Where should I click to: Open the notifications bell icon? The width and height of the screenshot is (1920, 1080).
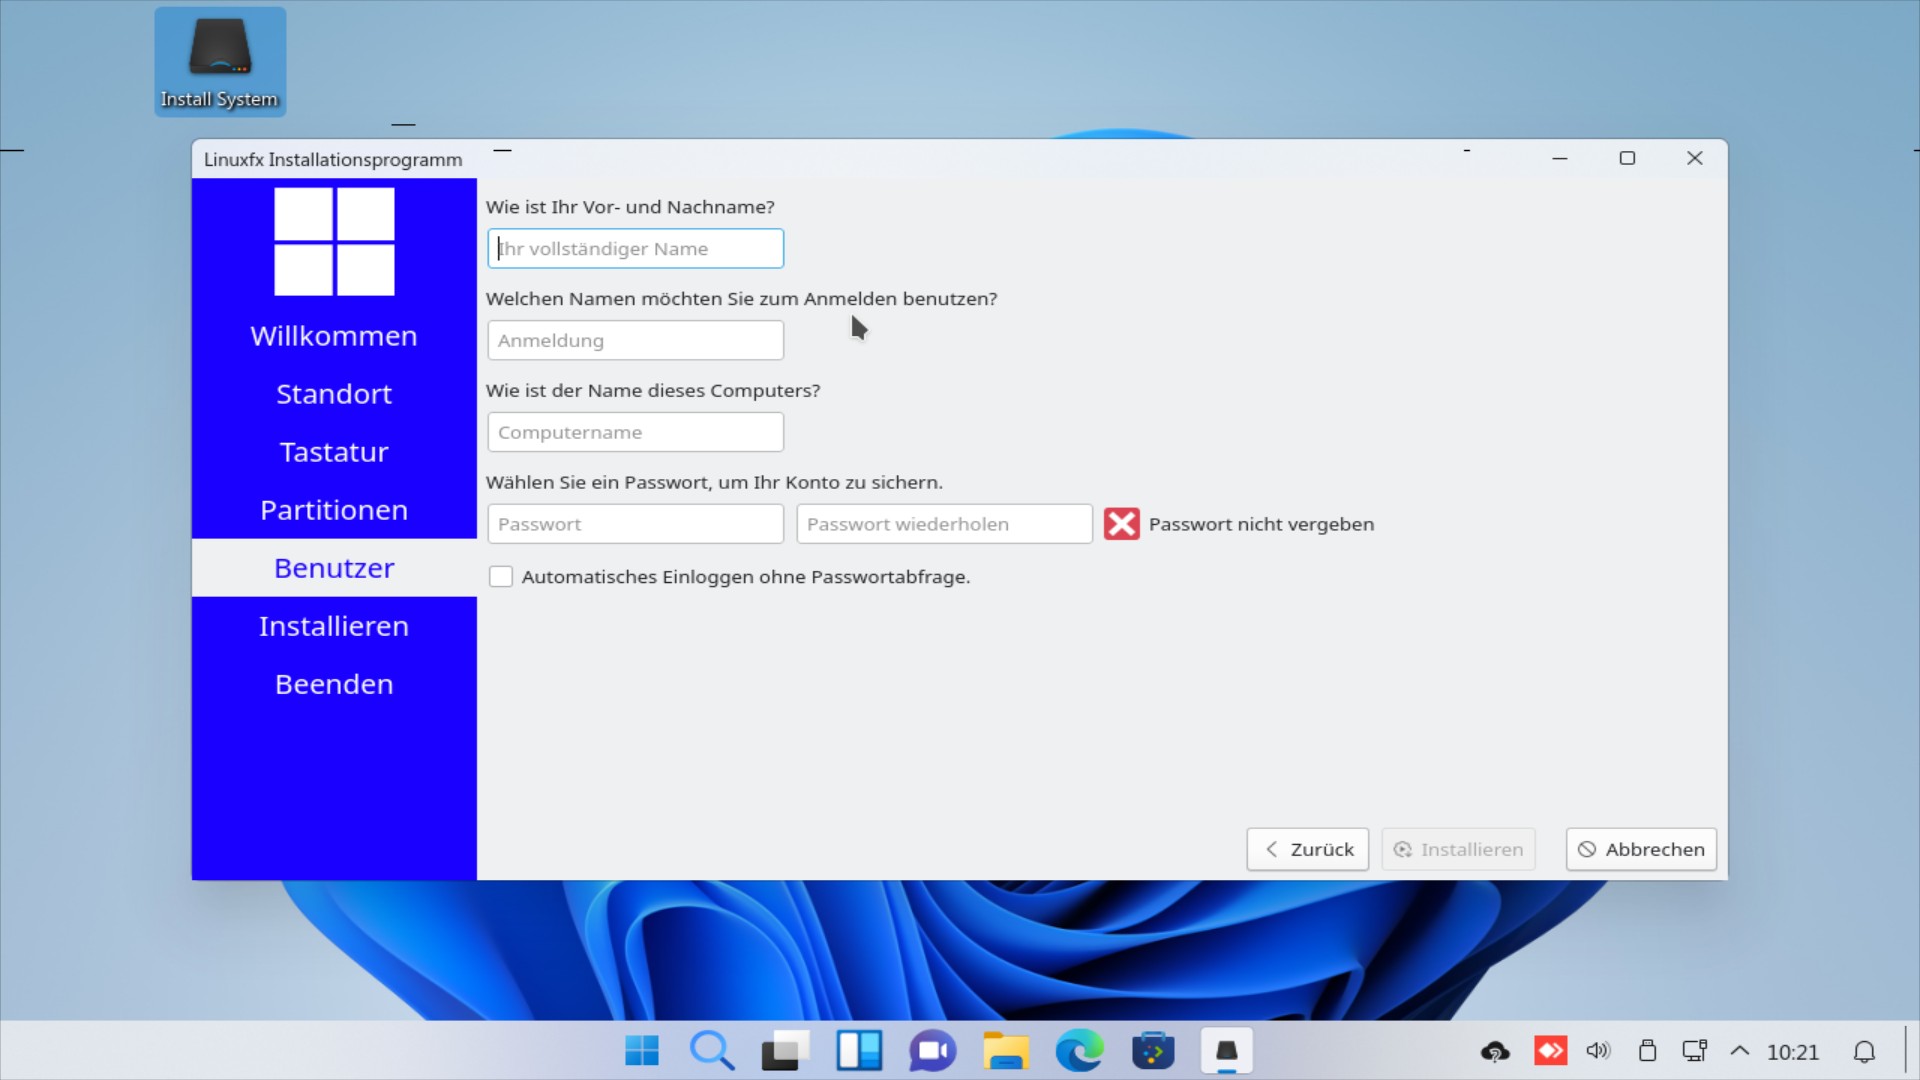pos(1864,1052)
